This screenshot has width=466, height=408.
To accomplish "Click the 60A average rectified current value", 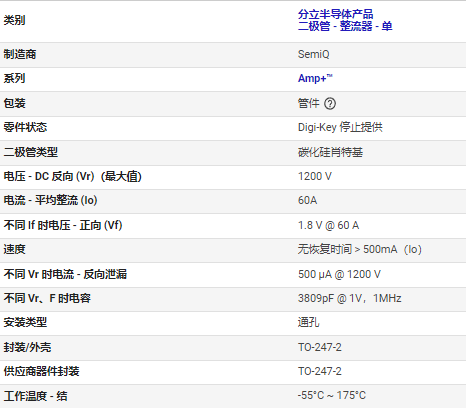I will point(307,200).
